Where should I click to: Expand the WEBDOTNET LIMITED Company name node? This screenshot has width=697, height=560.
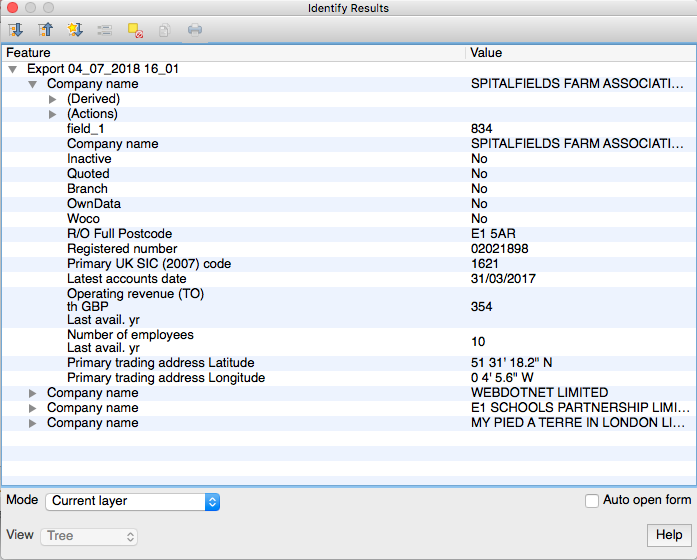32,393
